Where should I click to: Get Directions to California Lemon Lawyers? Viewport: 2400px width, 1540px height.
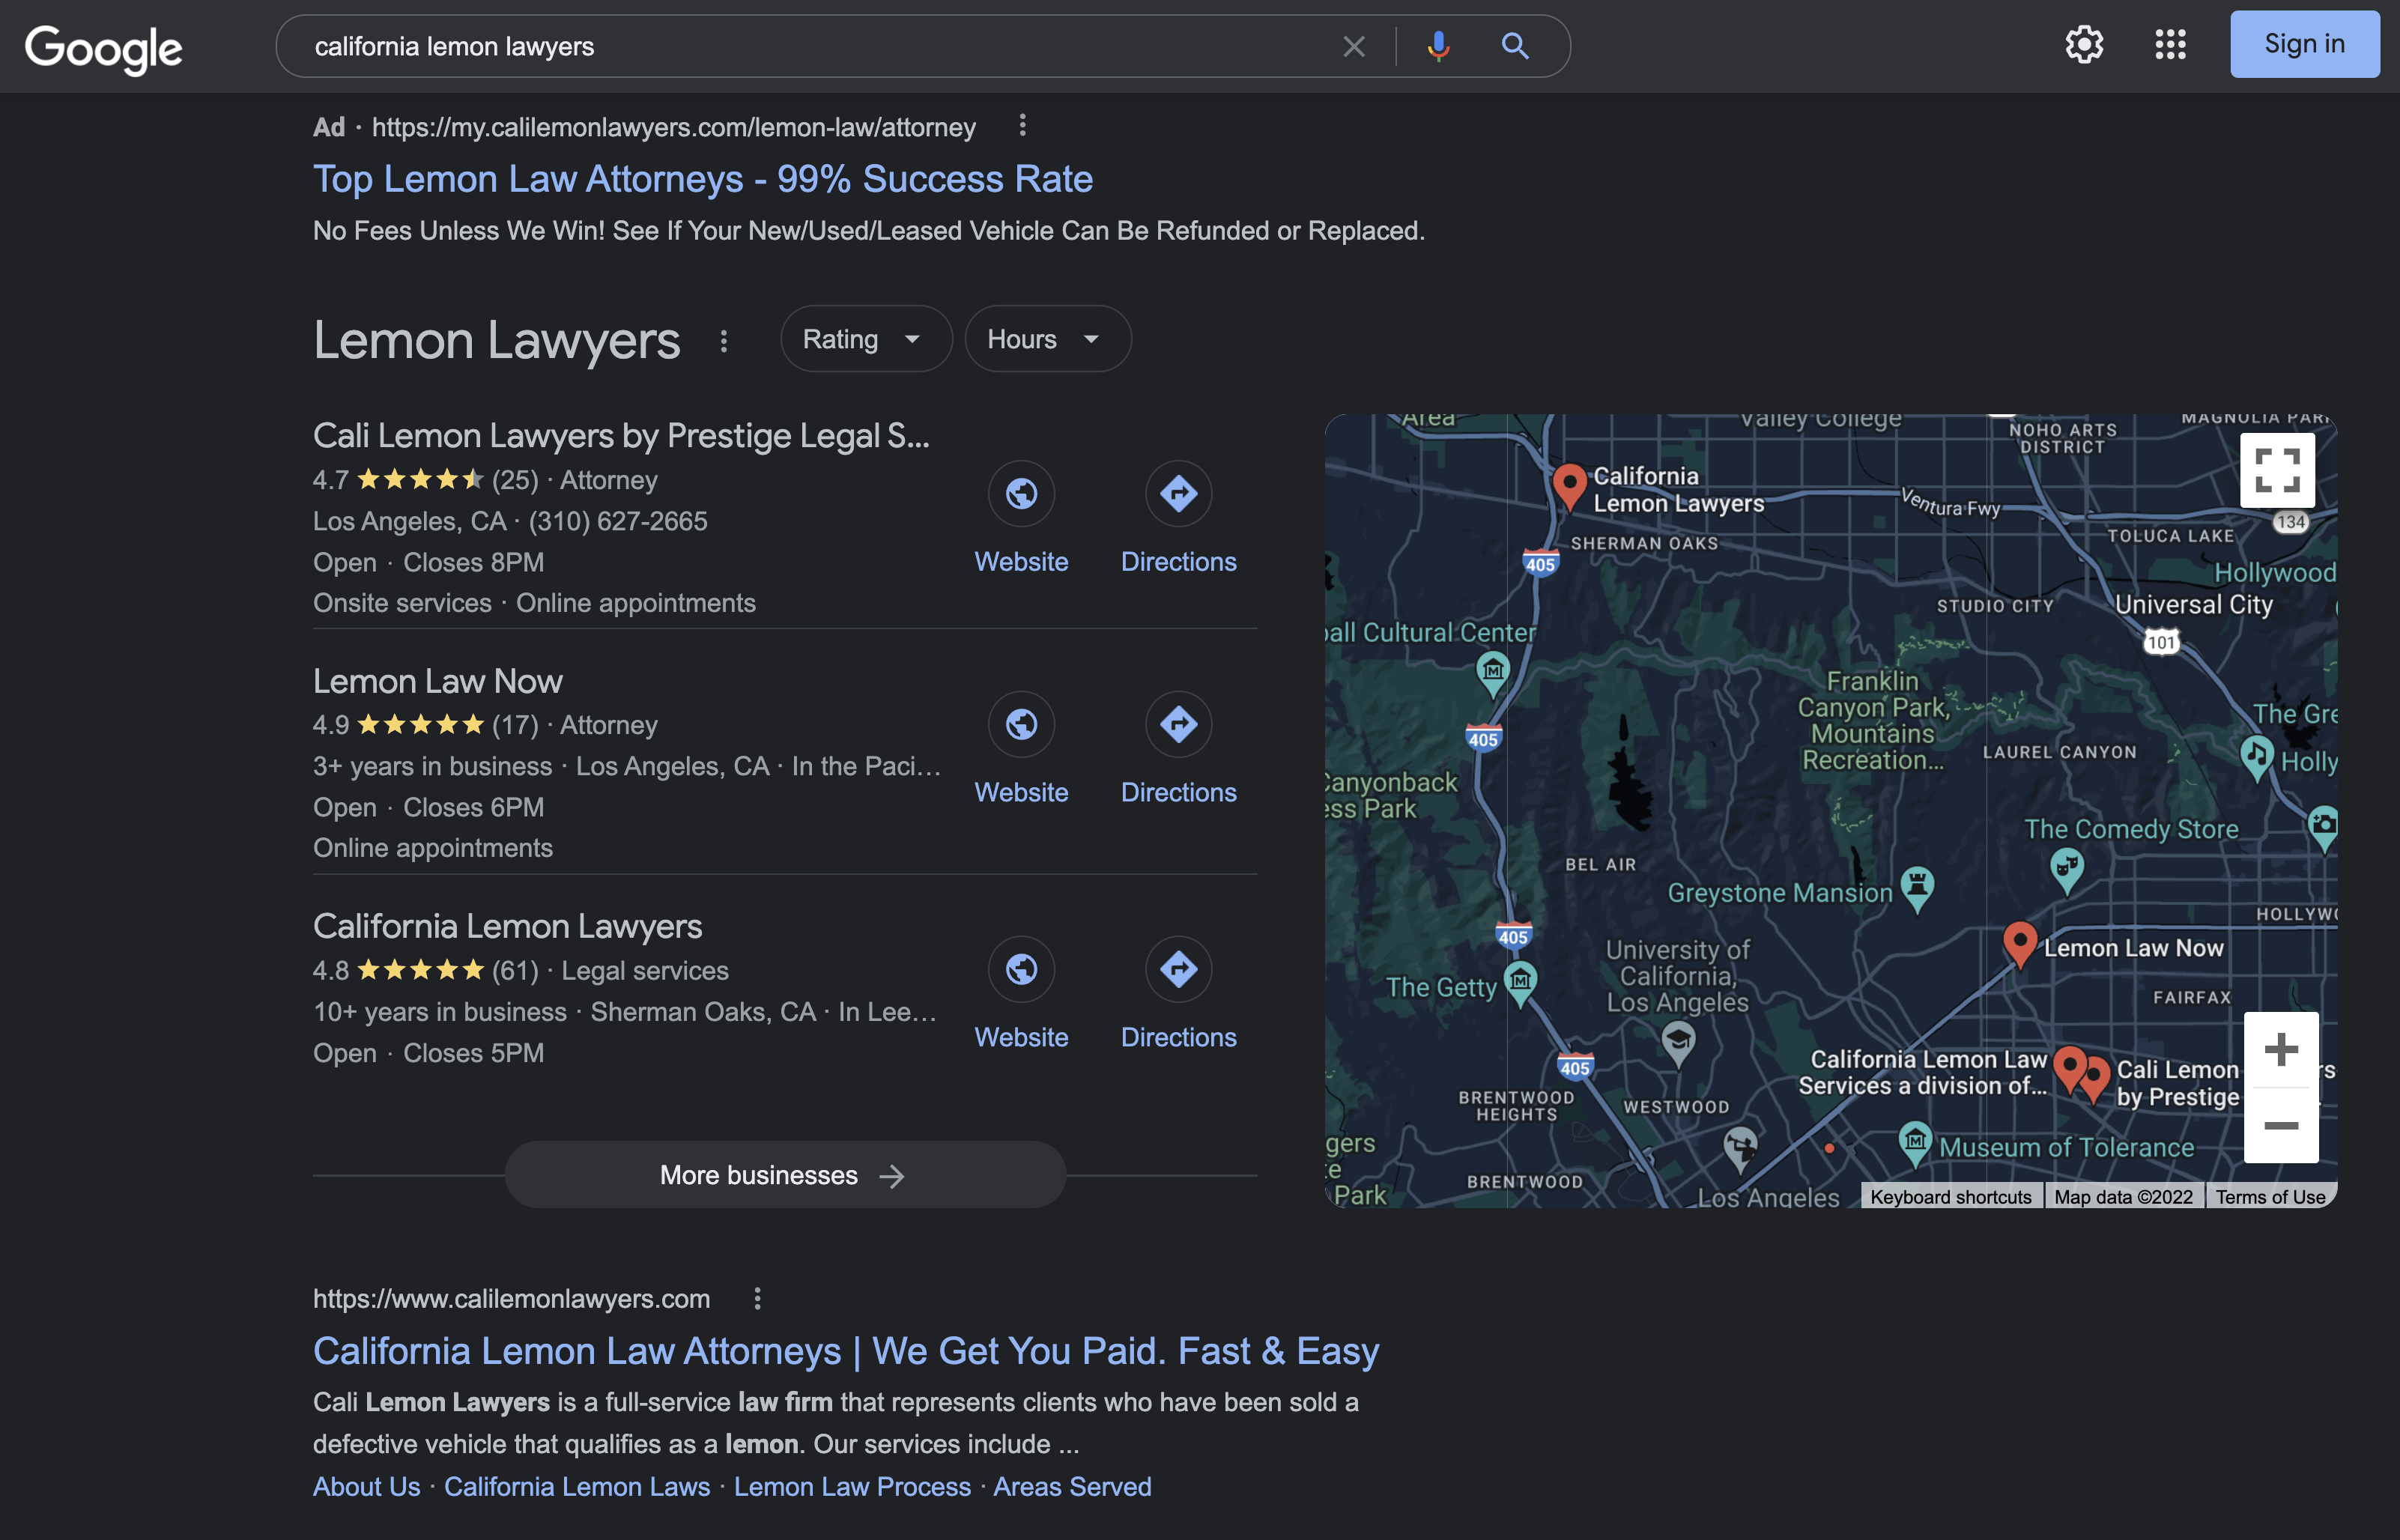[1178, 969]
